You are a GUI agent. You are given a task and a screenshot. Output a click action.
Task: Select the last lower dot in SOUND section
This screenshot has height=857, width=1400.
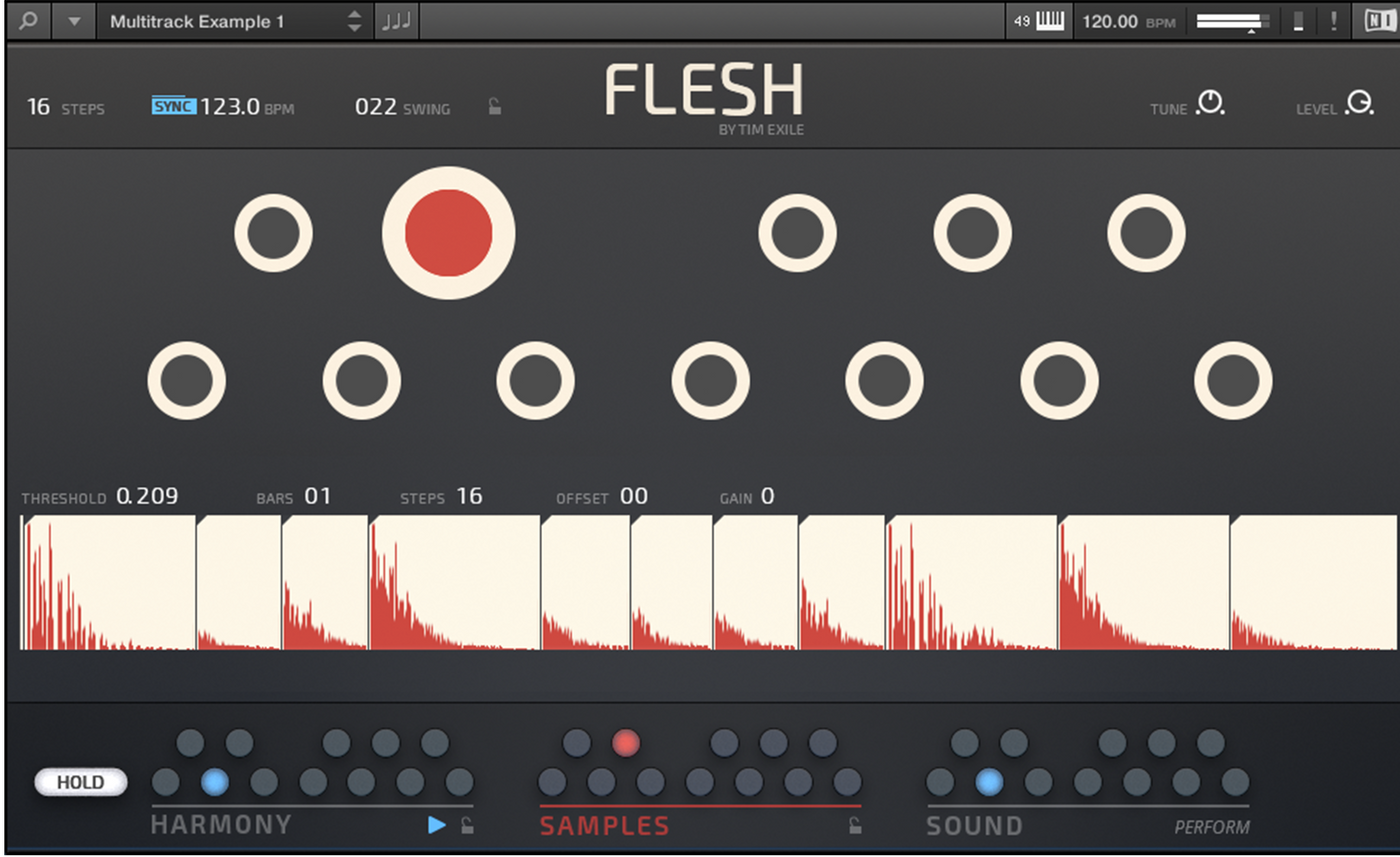tap(1235, 782)
